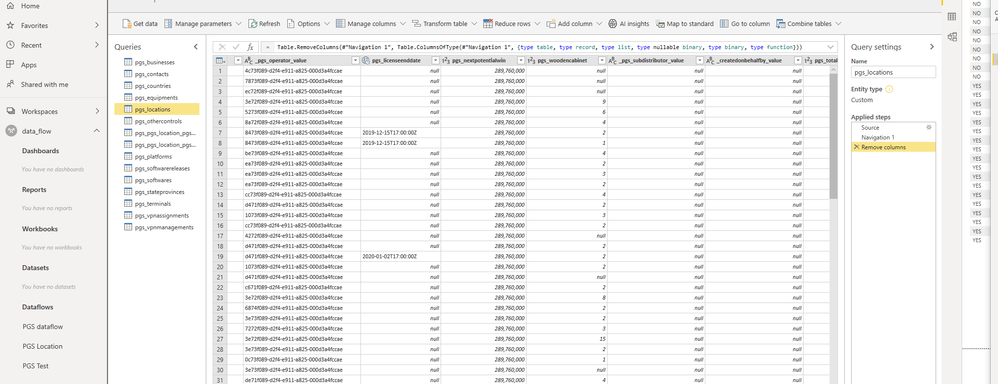Switch to table view icon at right

[x=952, y=17]
